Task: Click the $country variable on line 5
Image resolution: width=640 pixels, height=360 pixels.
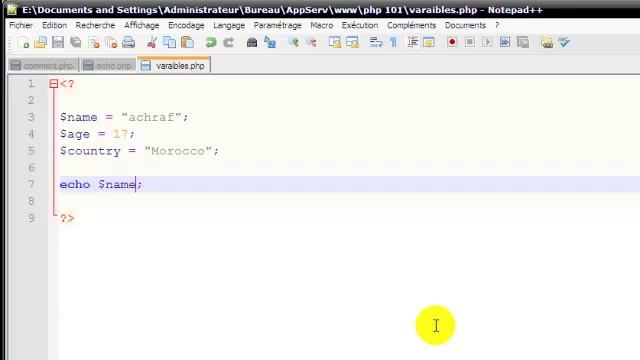Action: pos(90,151)
